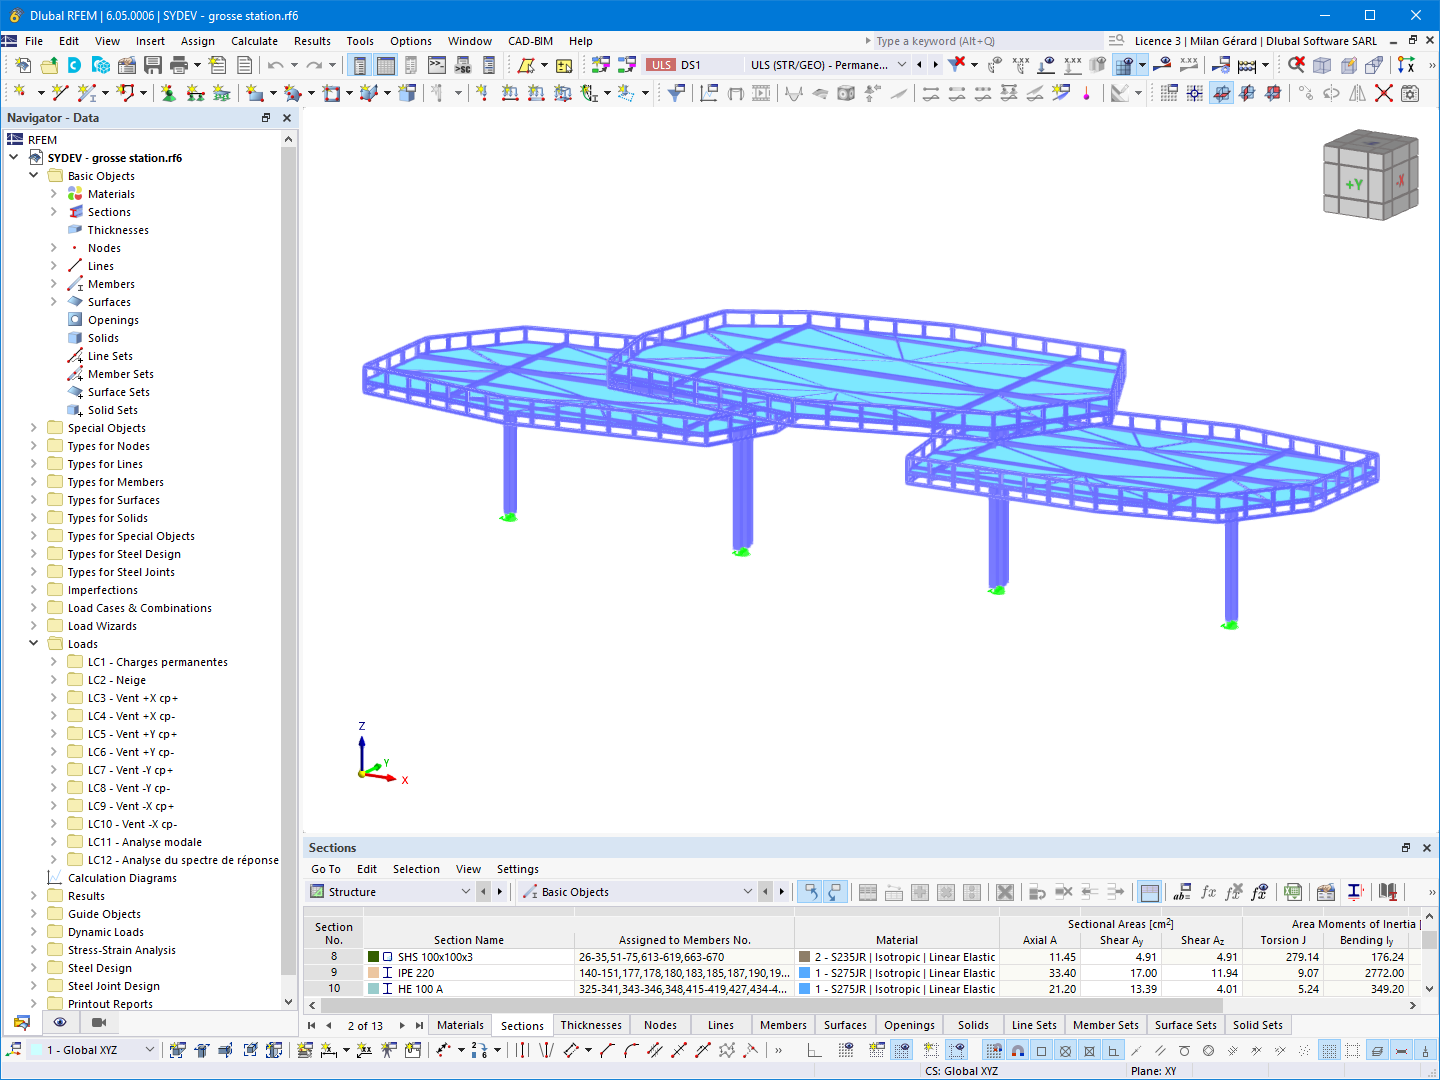Screen dimensions: 1440x1080
Task: Click the filter funnel icon
Action: point(677,93)
